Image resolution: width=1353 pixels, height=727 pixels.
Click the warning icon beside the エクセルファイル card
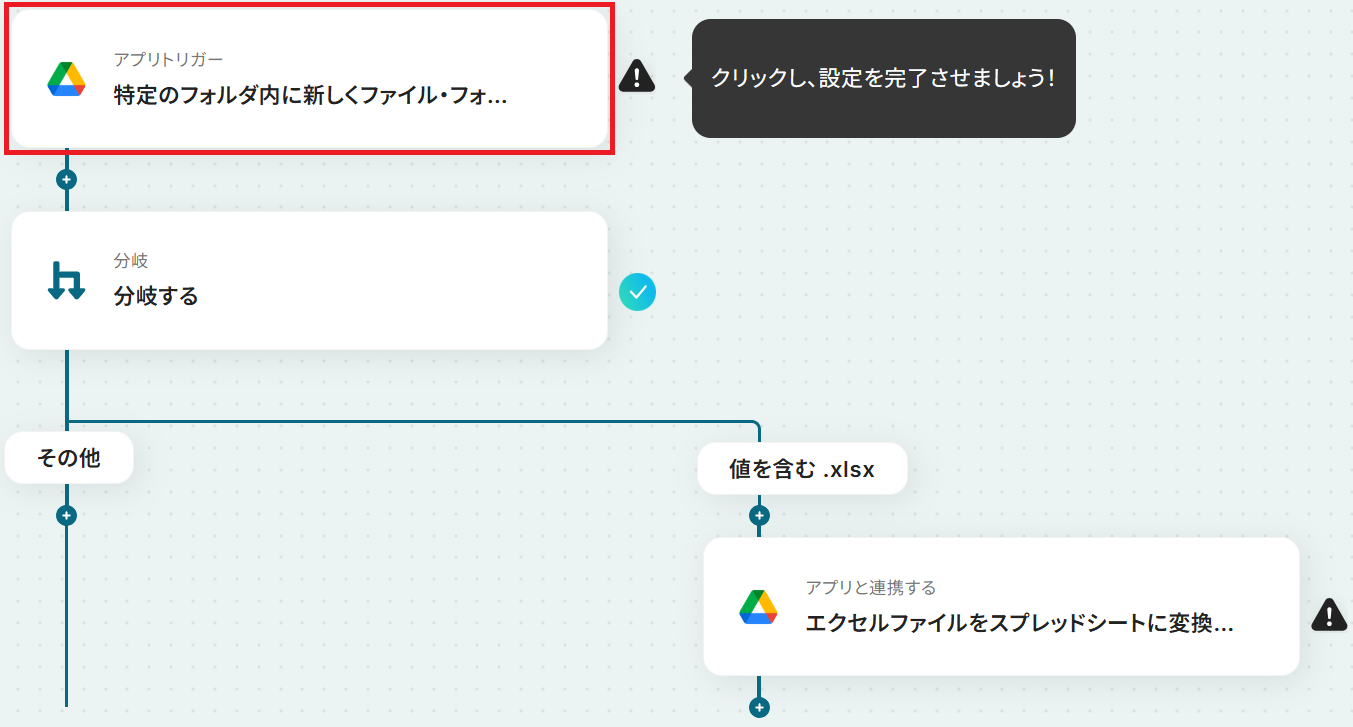pos(1329,614)
